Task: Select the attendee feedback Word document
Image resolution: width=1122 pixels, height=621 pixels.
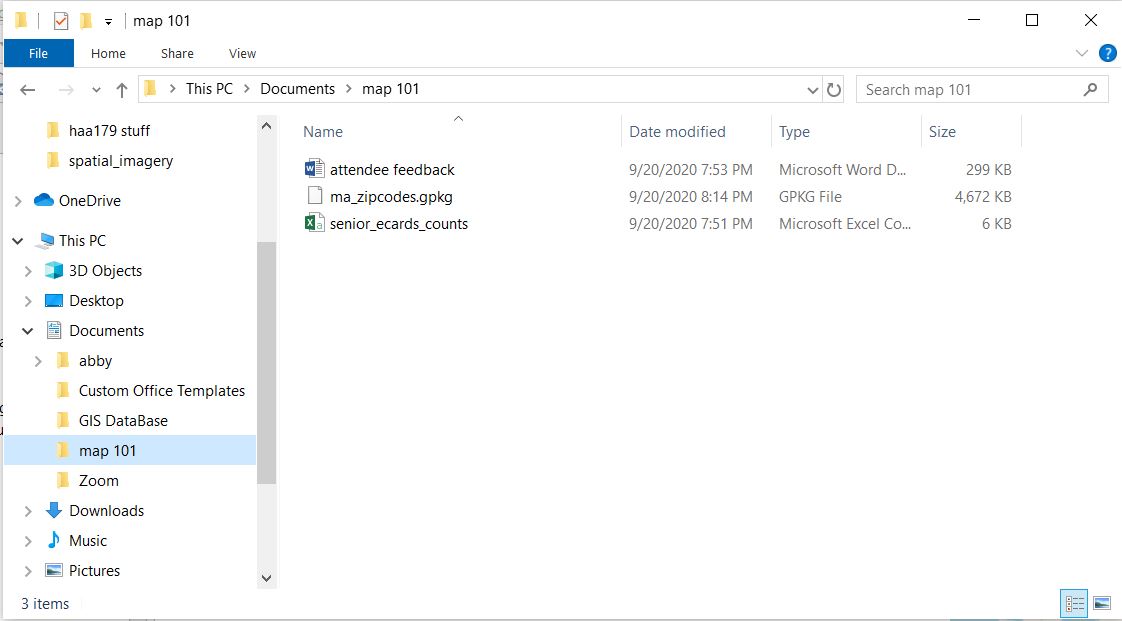Action: (391, 170)
